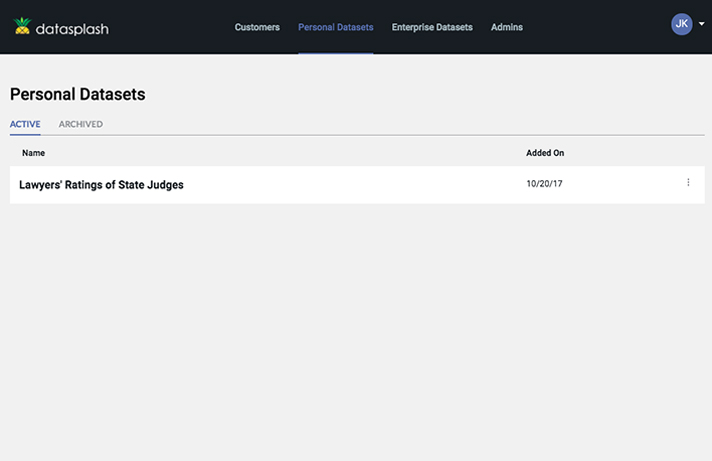
Task: Open the Customers section
Action: [x=257, y=27]
